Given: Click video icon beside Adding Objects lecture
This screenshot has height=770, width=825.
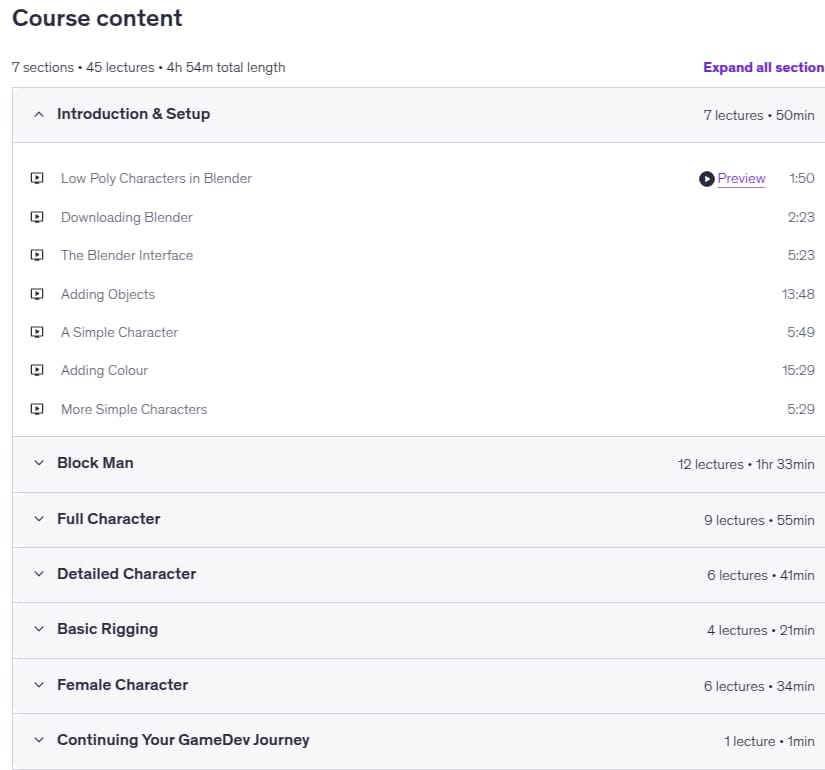Looking at the screenshot, I should tap(37, 294).
